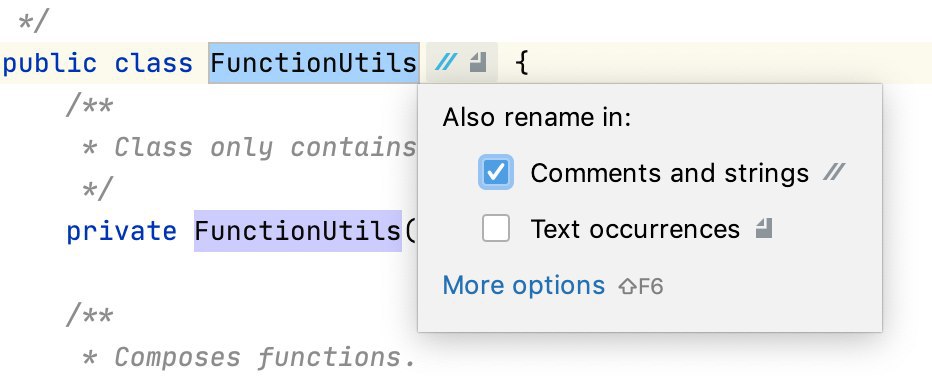Click the Also rename in heading

(x=536, y=118)
